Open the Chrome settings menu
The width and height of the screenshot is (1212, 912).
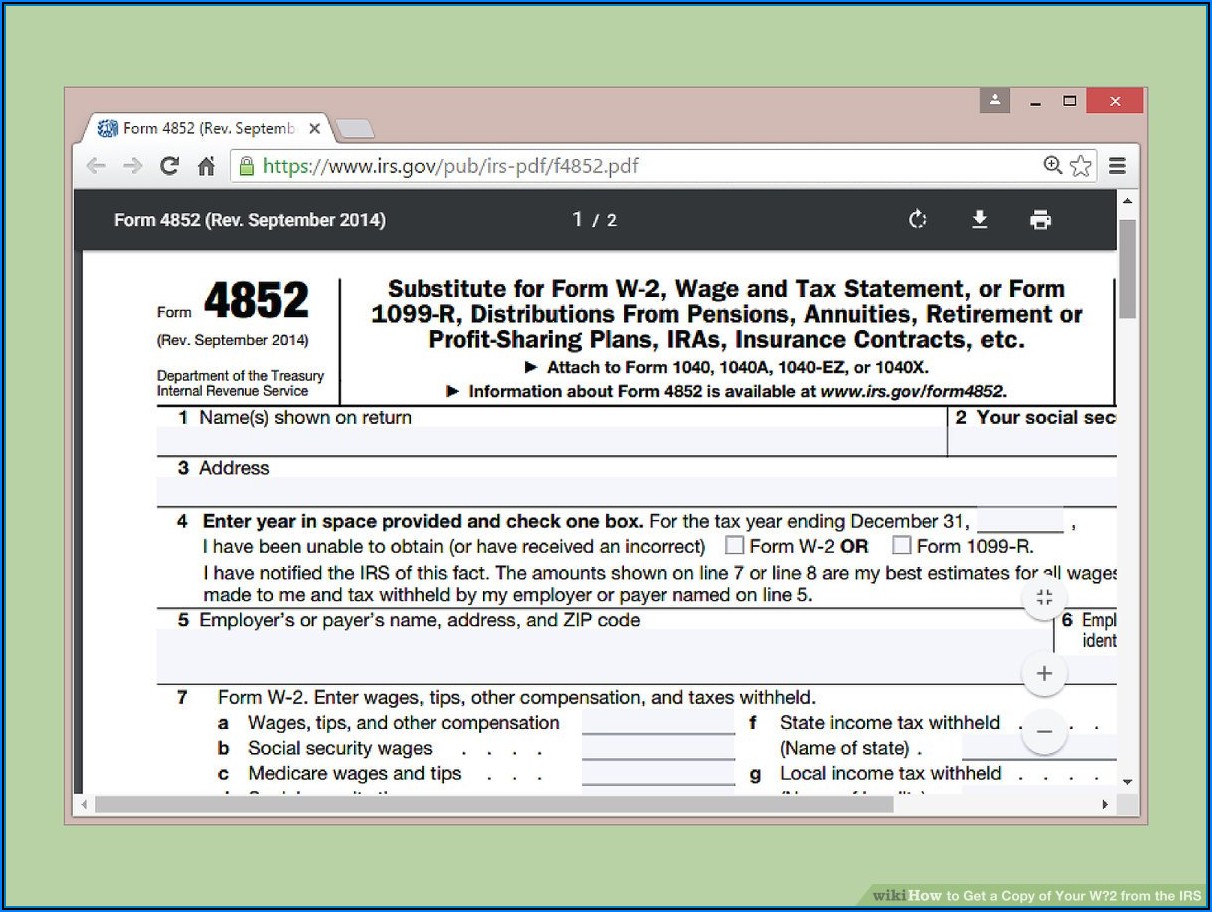(x=1117, y=165)
